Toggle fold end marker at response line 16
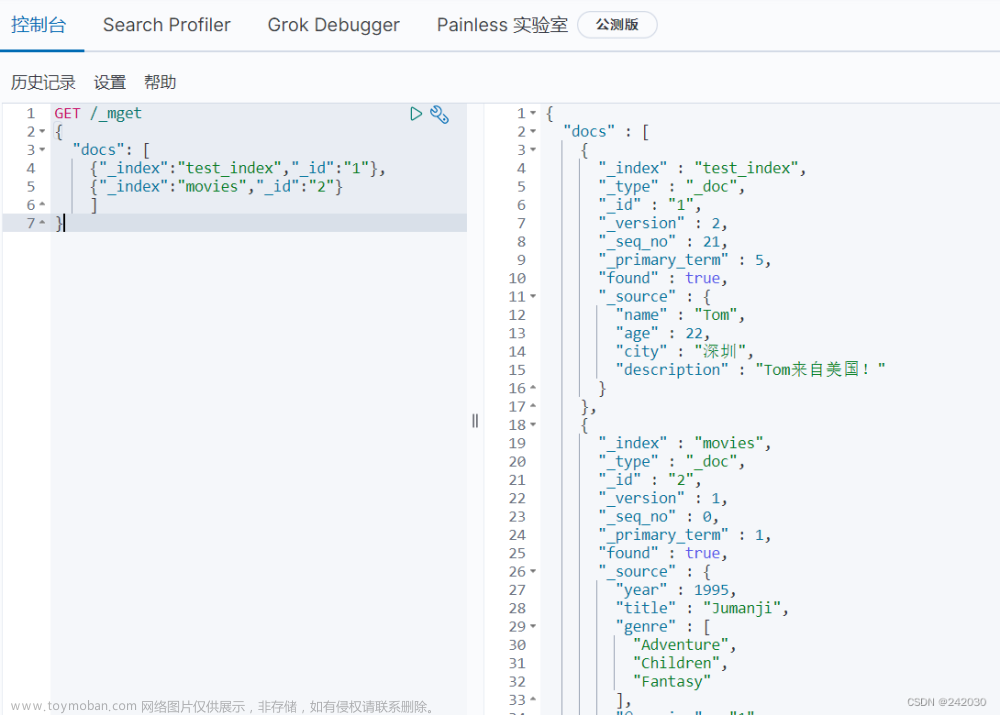This screenshot has height=715, width=1000. [533, 388]
